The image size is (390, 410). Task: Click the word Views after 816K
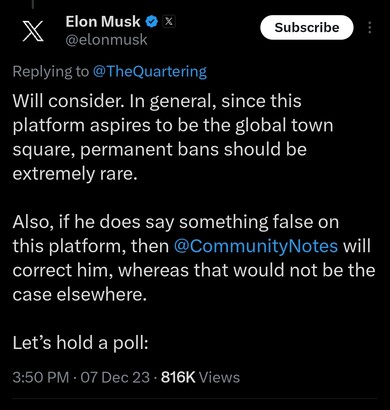click(219, 377)
